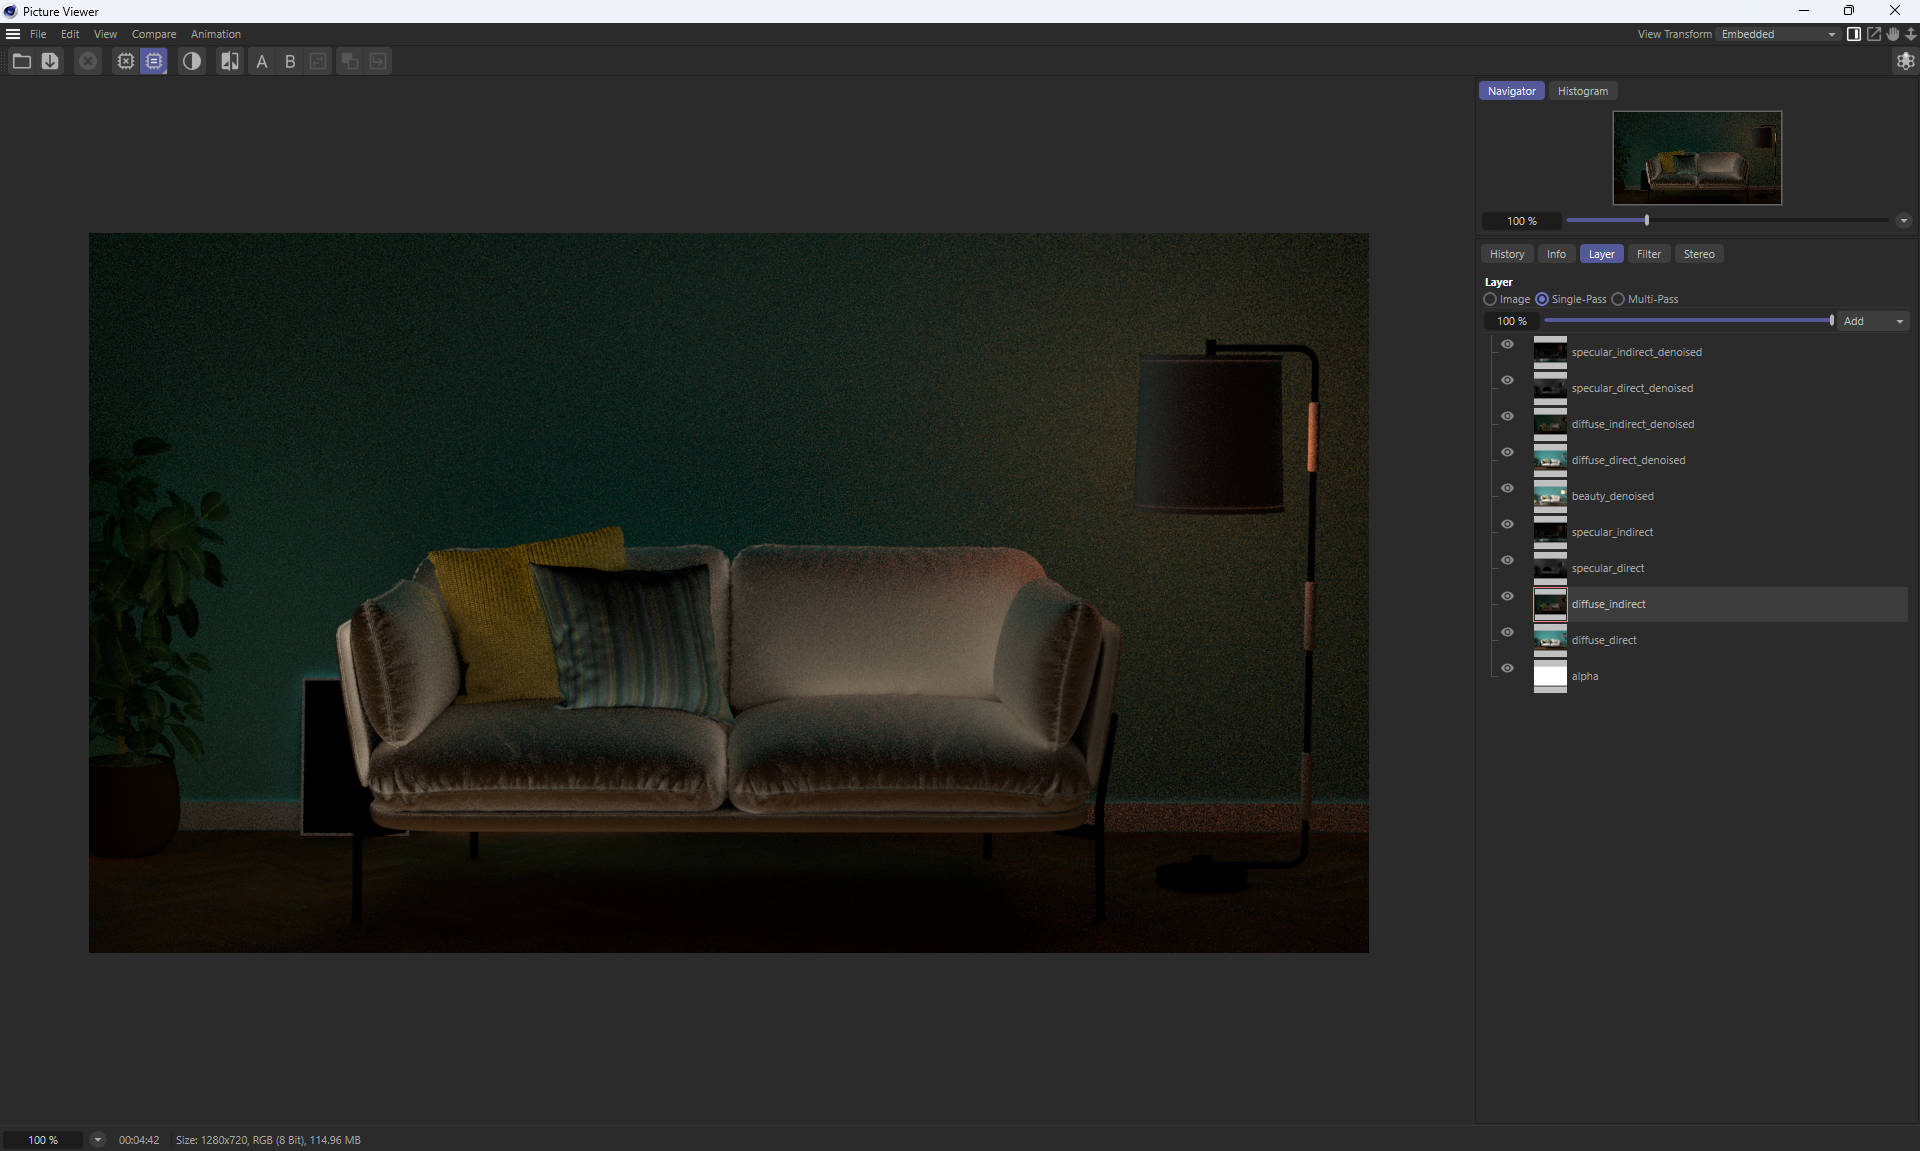Toggle the sidebar panel layout icon

(x=1853, y=34)
